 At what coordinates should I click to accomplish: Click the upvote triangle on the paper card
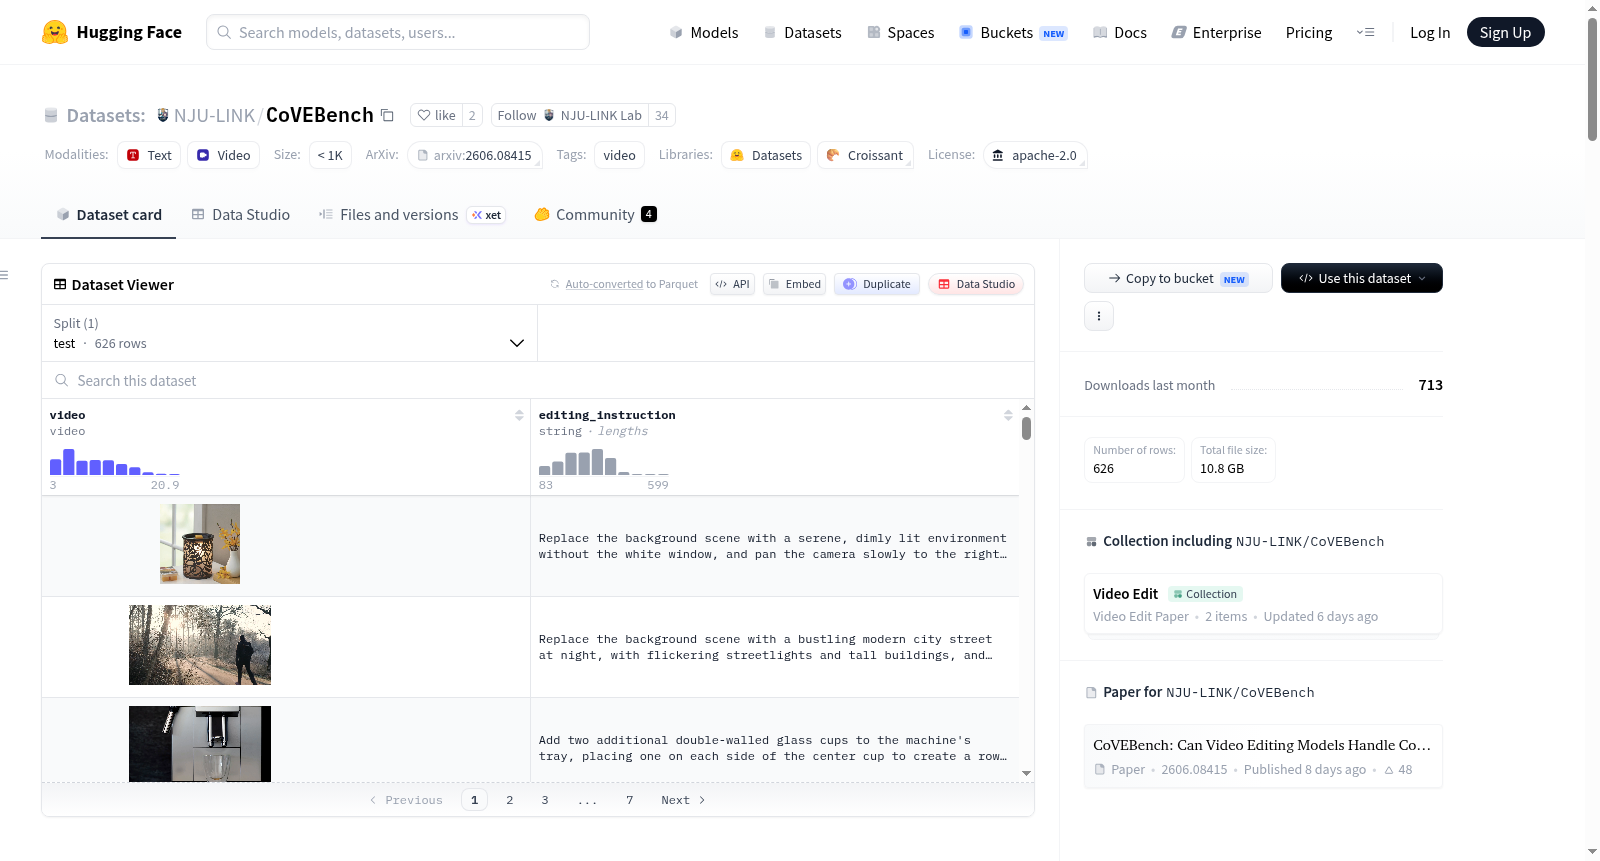(1389, 770)
